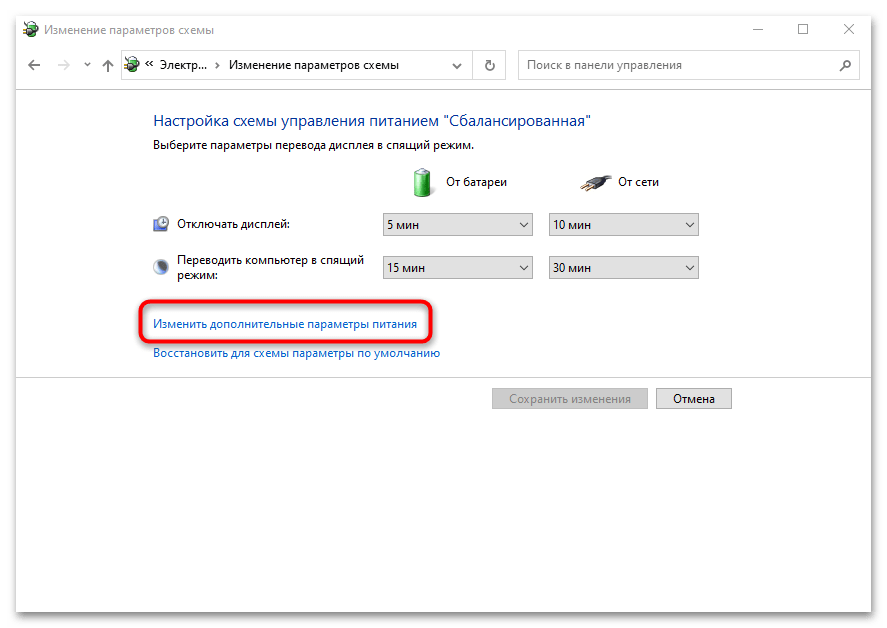
Task: Refresh the page with the reload icon
Action: (x=489, y=66)
